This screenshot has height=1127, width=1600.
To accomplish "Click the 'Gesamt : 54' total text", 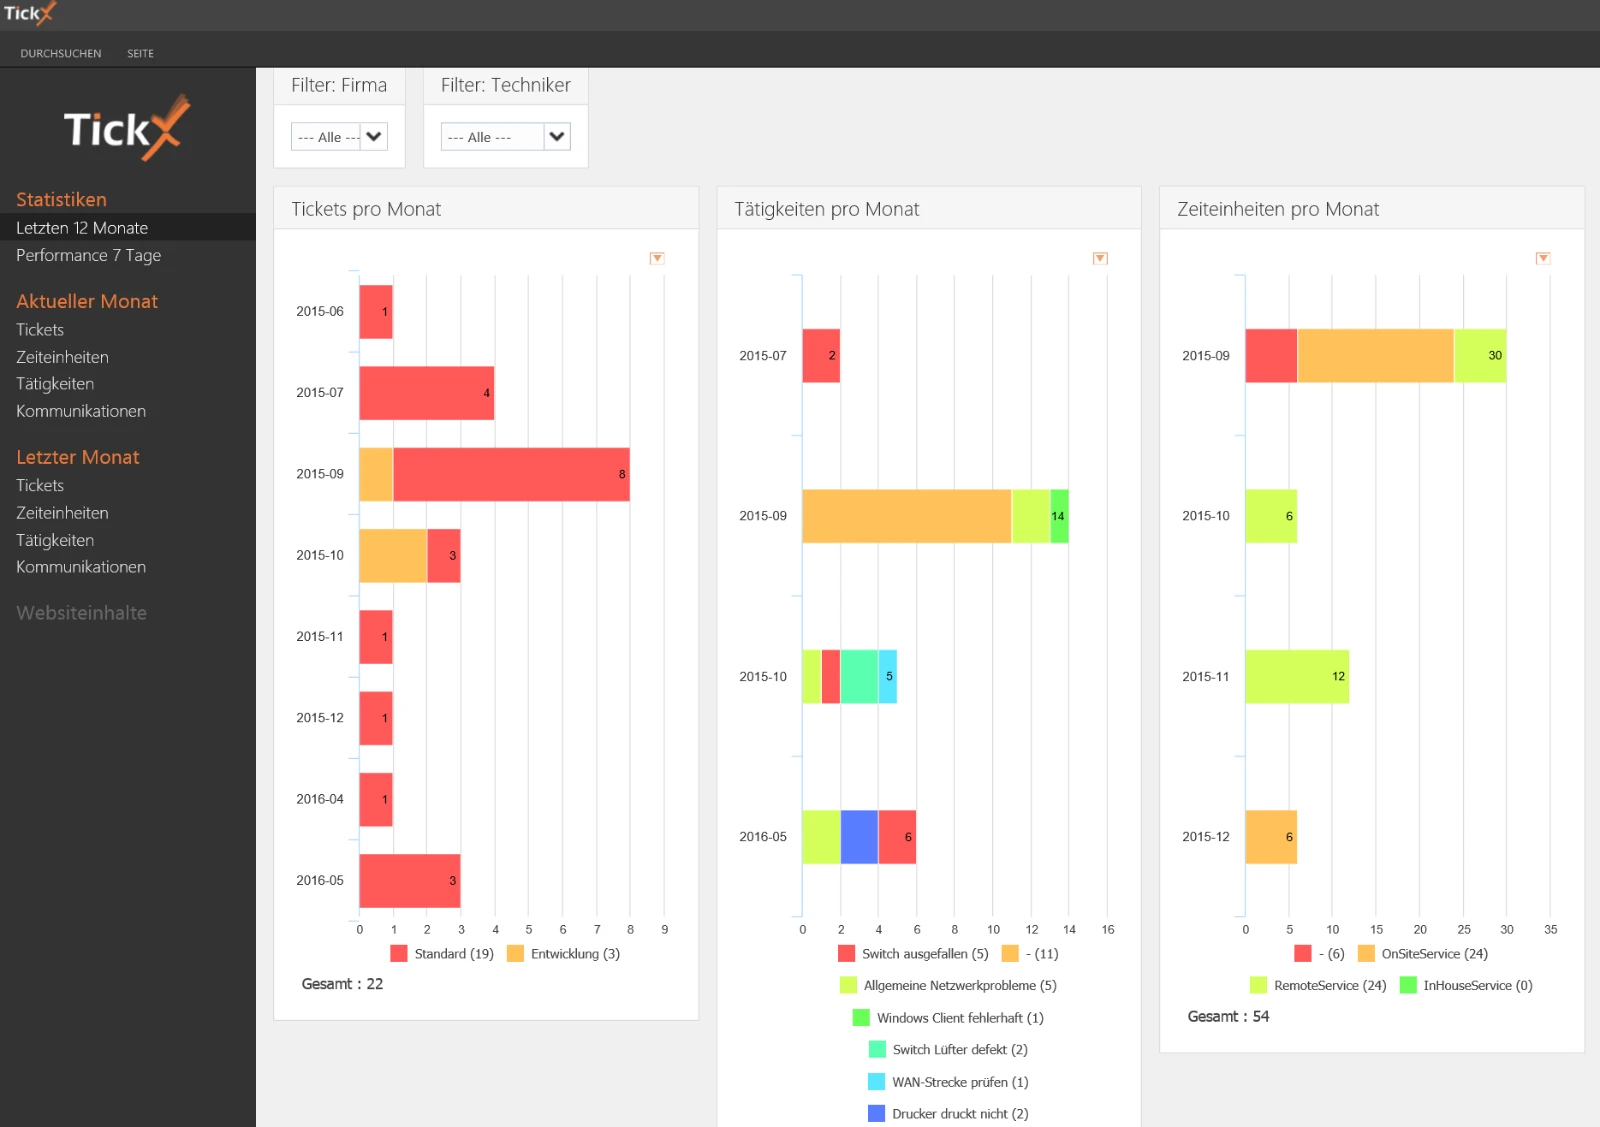I will (1228, 1016).
